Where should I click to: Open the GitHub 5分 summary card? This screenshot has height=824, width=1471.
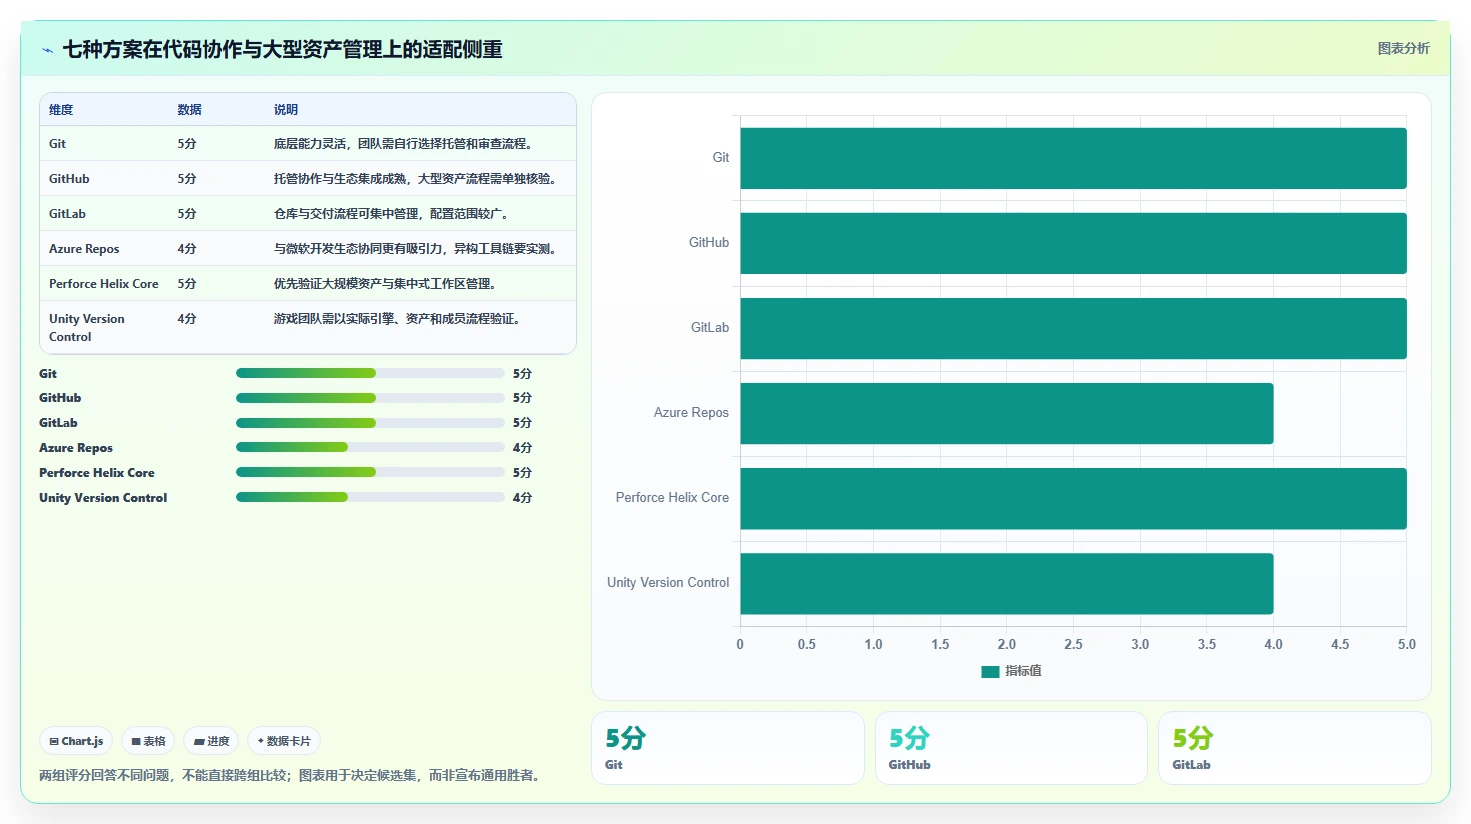[x=1011, y=748]
